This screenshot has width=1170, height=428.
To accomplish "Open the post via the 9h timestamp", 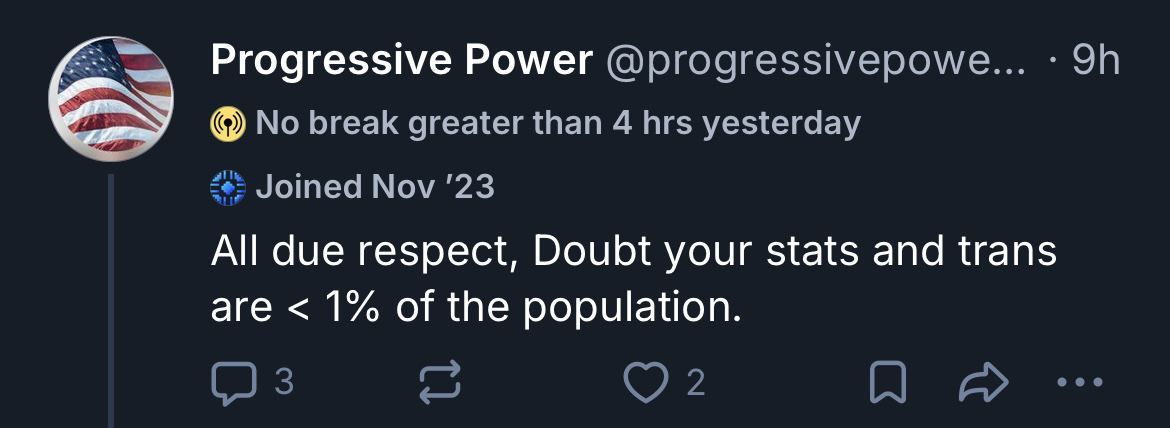I will pos(1095,62).
